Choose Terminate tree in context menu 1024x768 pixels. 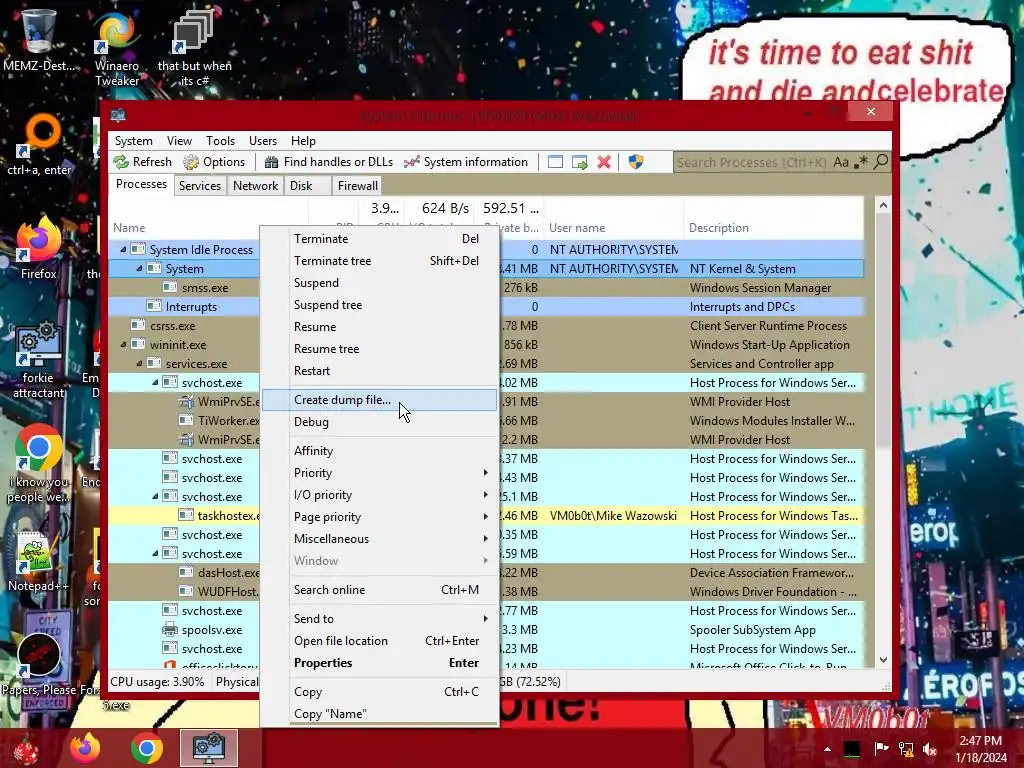coord(380,261)
